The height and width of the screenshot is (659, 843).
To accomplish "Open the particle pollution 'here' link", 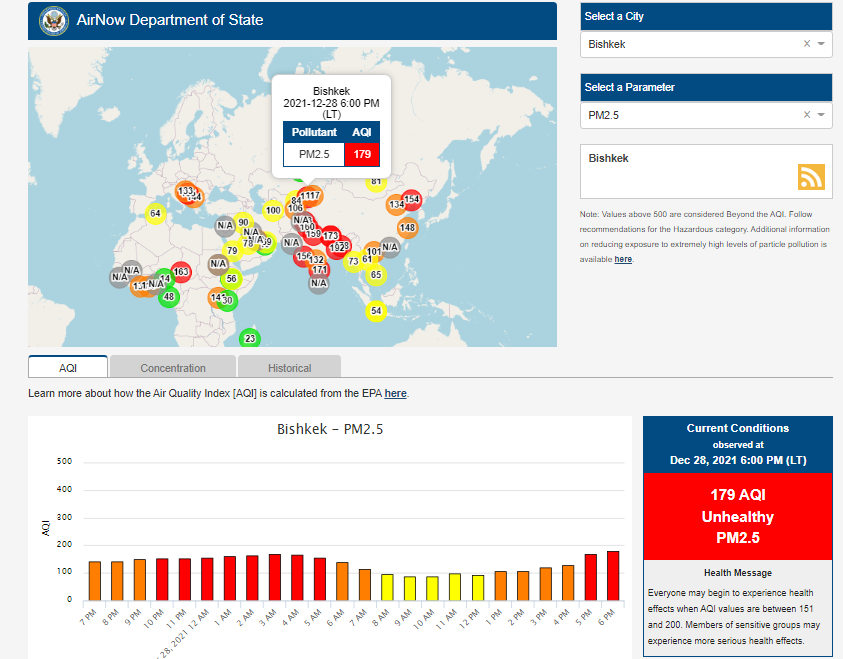I will [x=623, y=259].
